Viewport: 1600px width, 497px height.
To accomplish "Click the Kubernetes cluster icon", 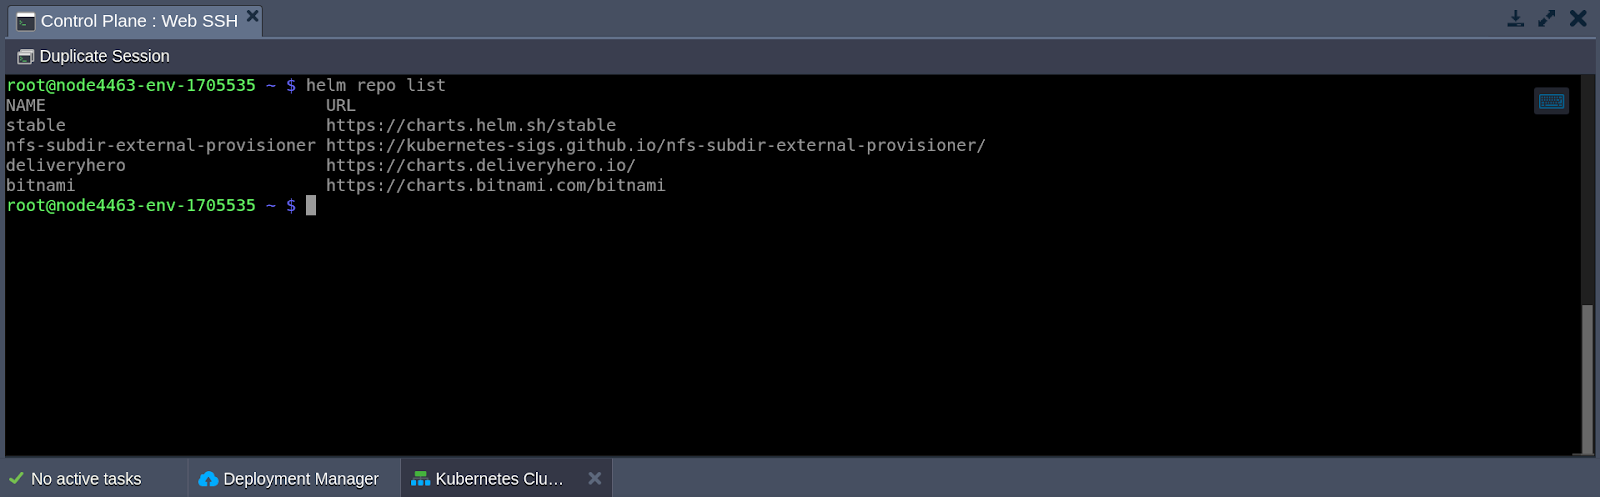I will (x=420, y=479).
